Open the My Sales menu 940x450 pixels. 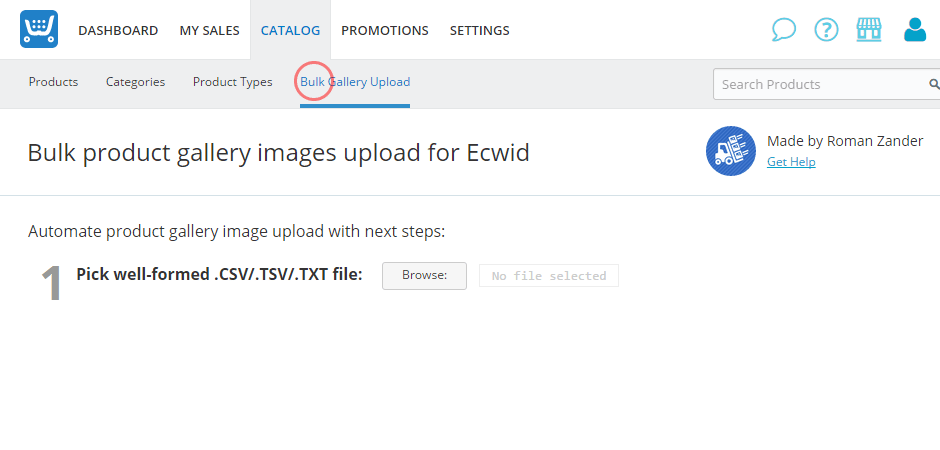(209, 31)
